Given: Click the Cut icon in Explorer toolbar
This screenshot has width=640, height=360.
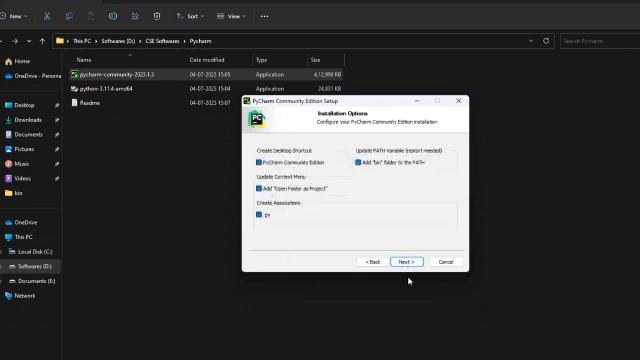Looking at the screenshot, I should (x=47, y=16).
